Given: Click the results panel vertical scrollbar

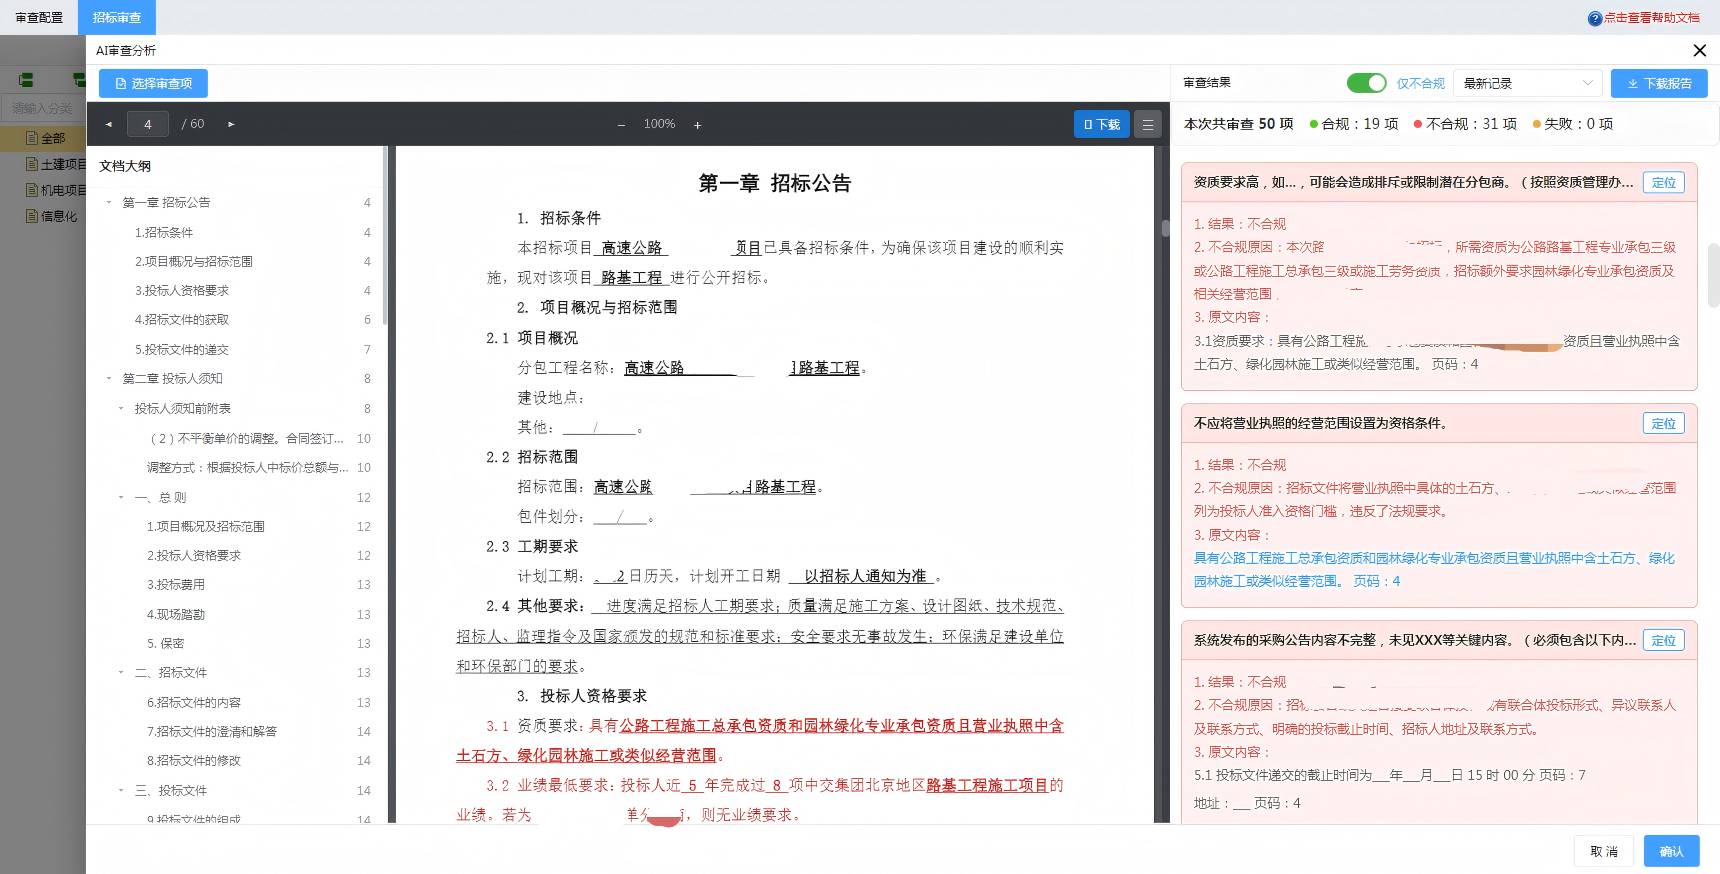Looking at the screenshot, I should [1713, 274].
